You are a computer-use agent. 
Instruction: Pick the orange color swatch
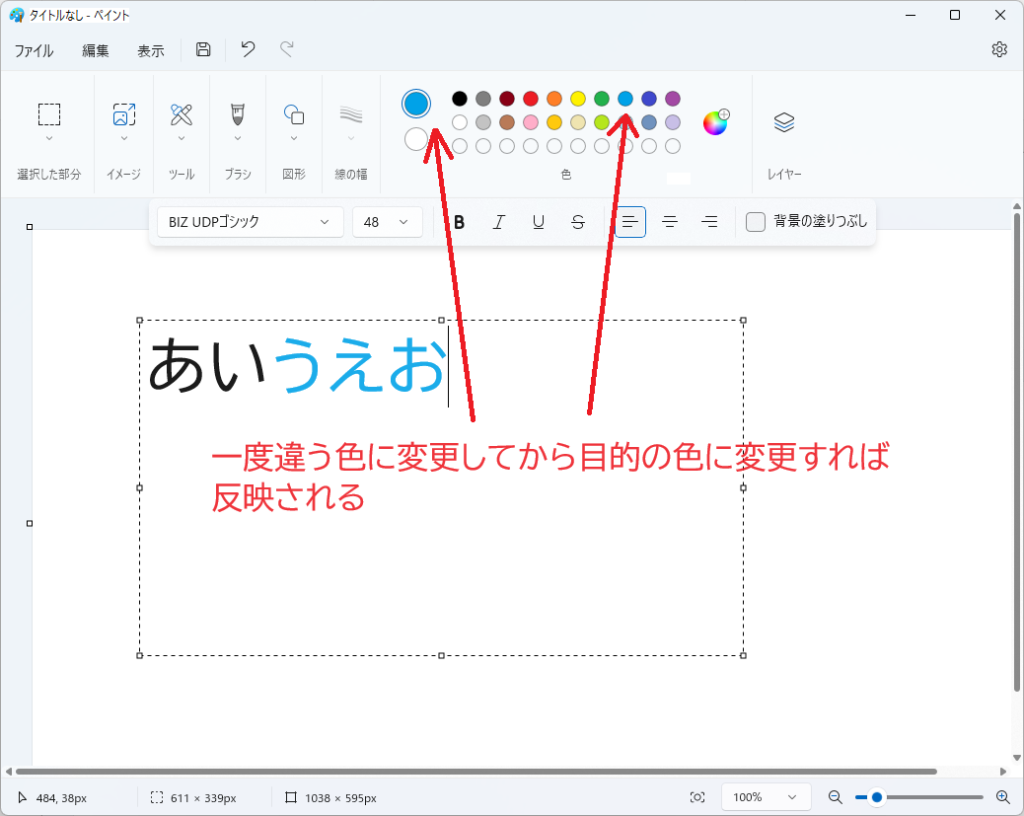coord(554,99)
